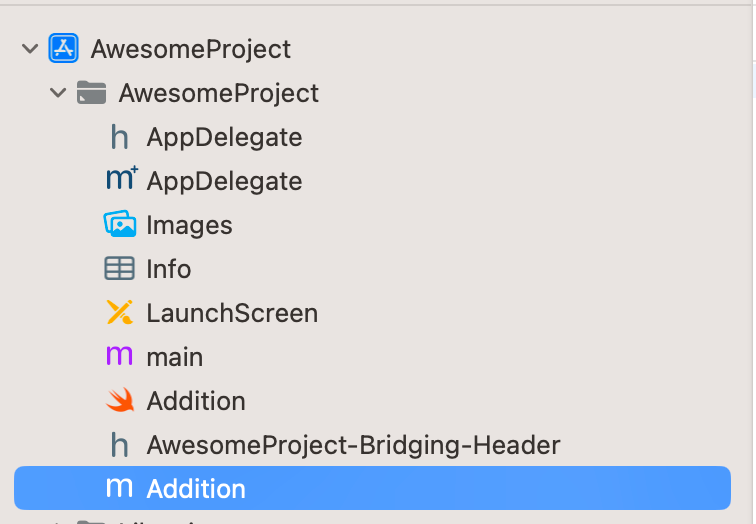The width and height of the screenshot is (756, 524).
Task: Collapse the AwesomeProject folder group
Action: coord(58,93)
